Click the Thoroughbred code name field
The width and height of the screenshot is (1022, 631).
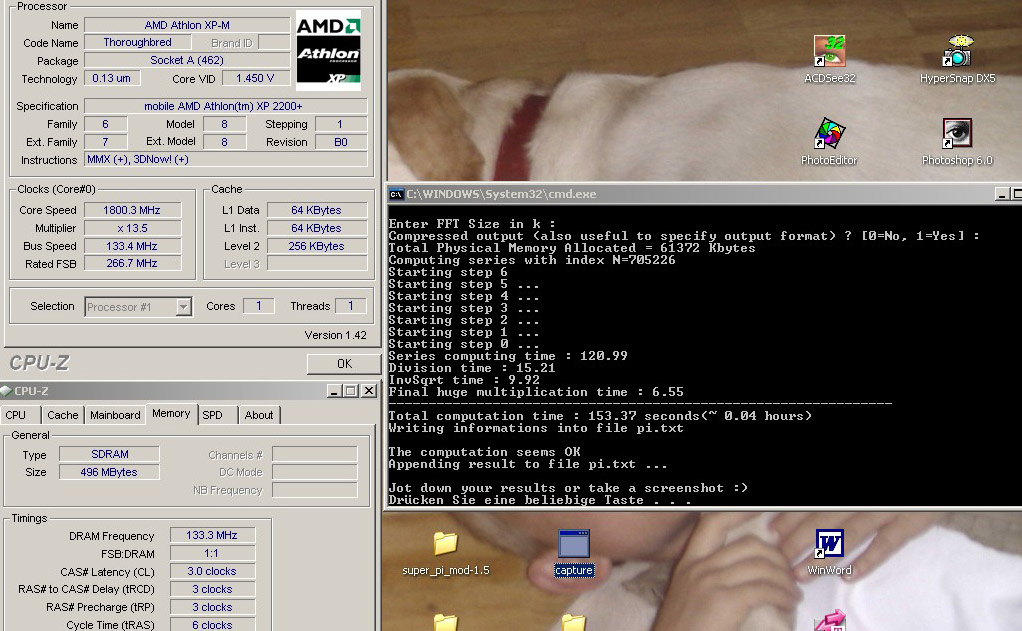pyautogui.click(x=138, y=42)
